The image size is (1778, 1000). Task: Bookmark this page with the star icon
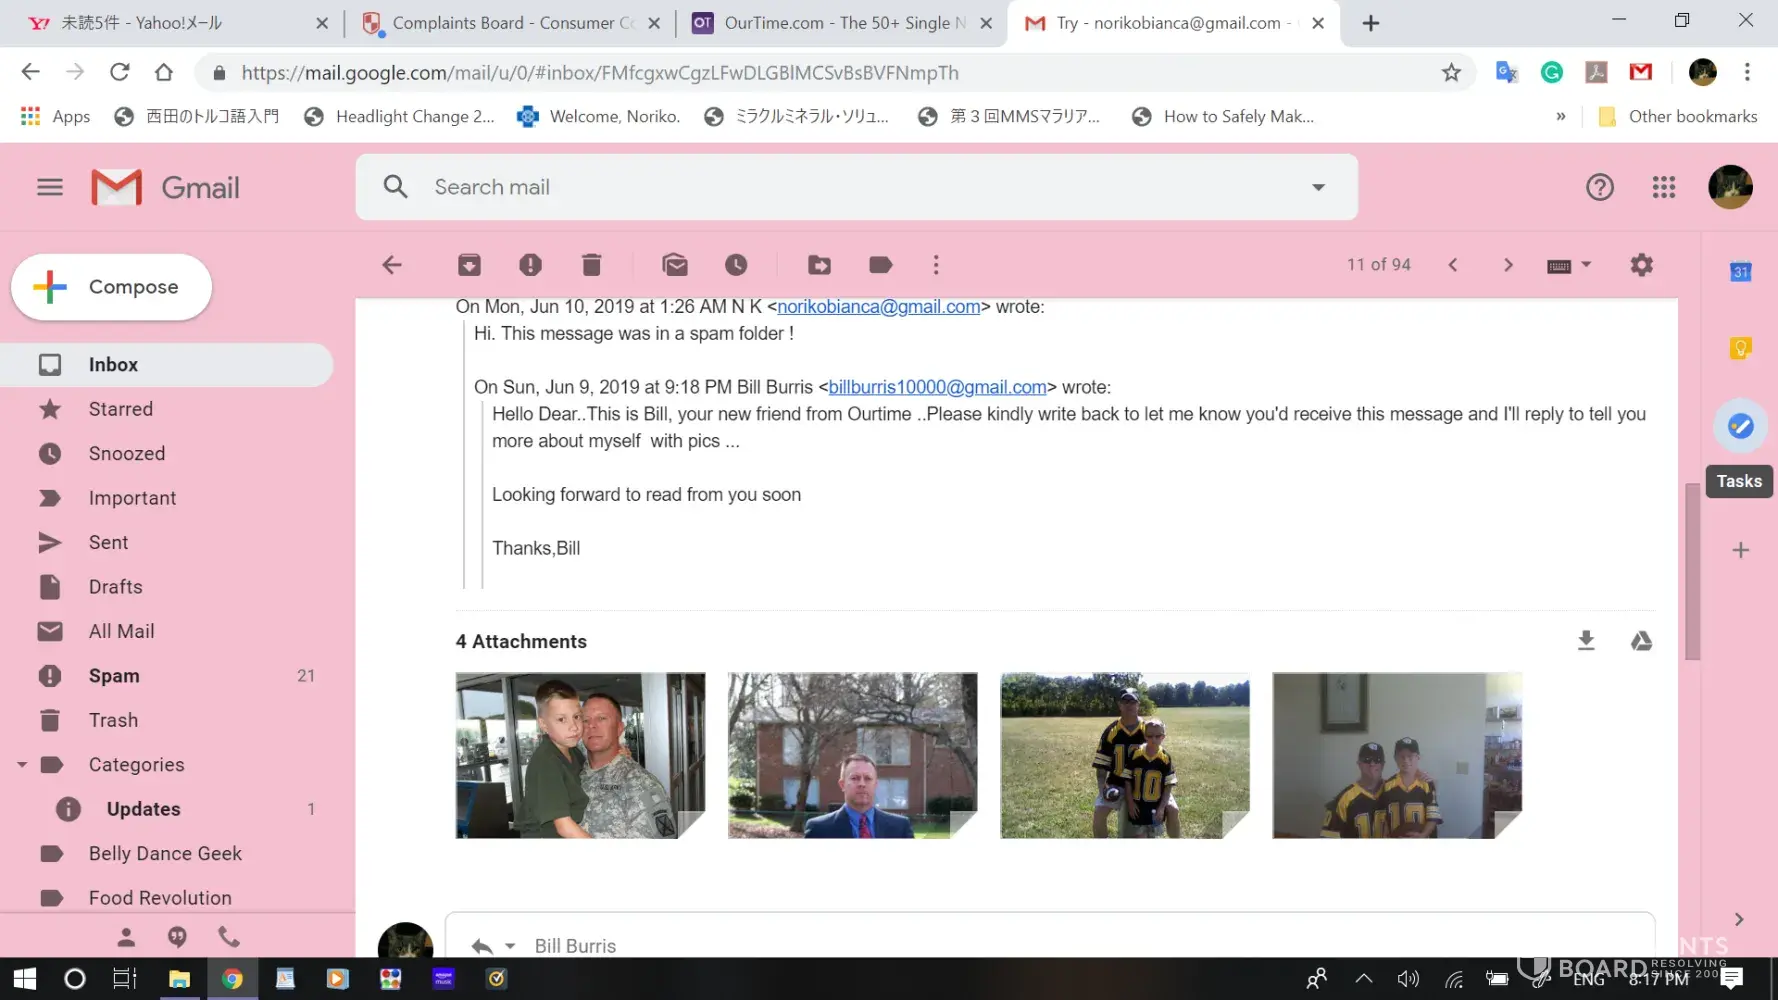click(x=1451, y=72)
